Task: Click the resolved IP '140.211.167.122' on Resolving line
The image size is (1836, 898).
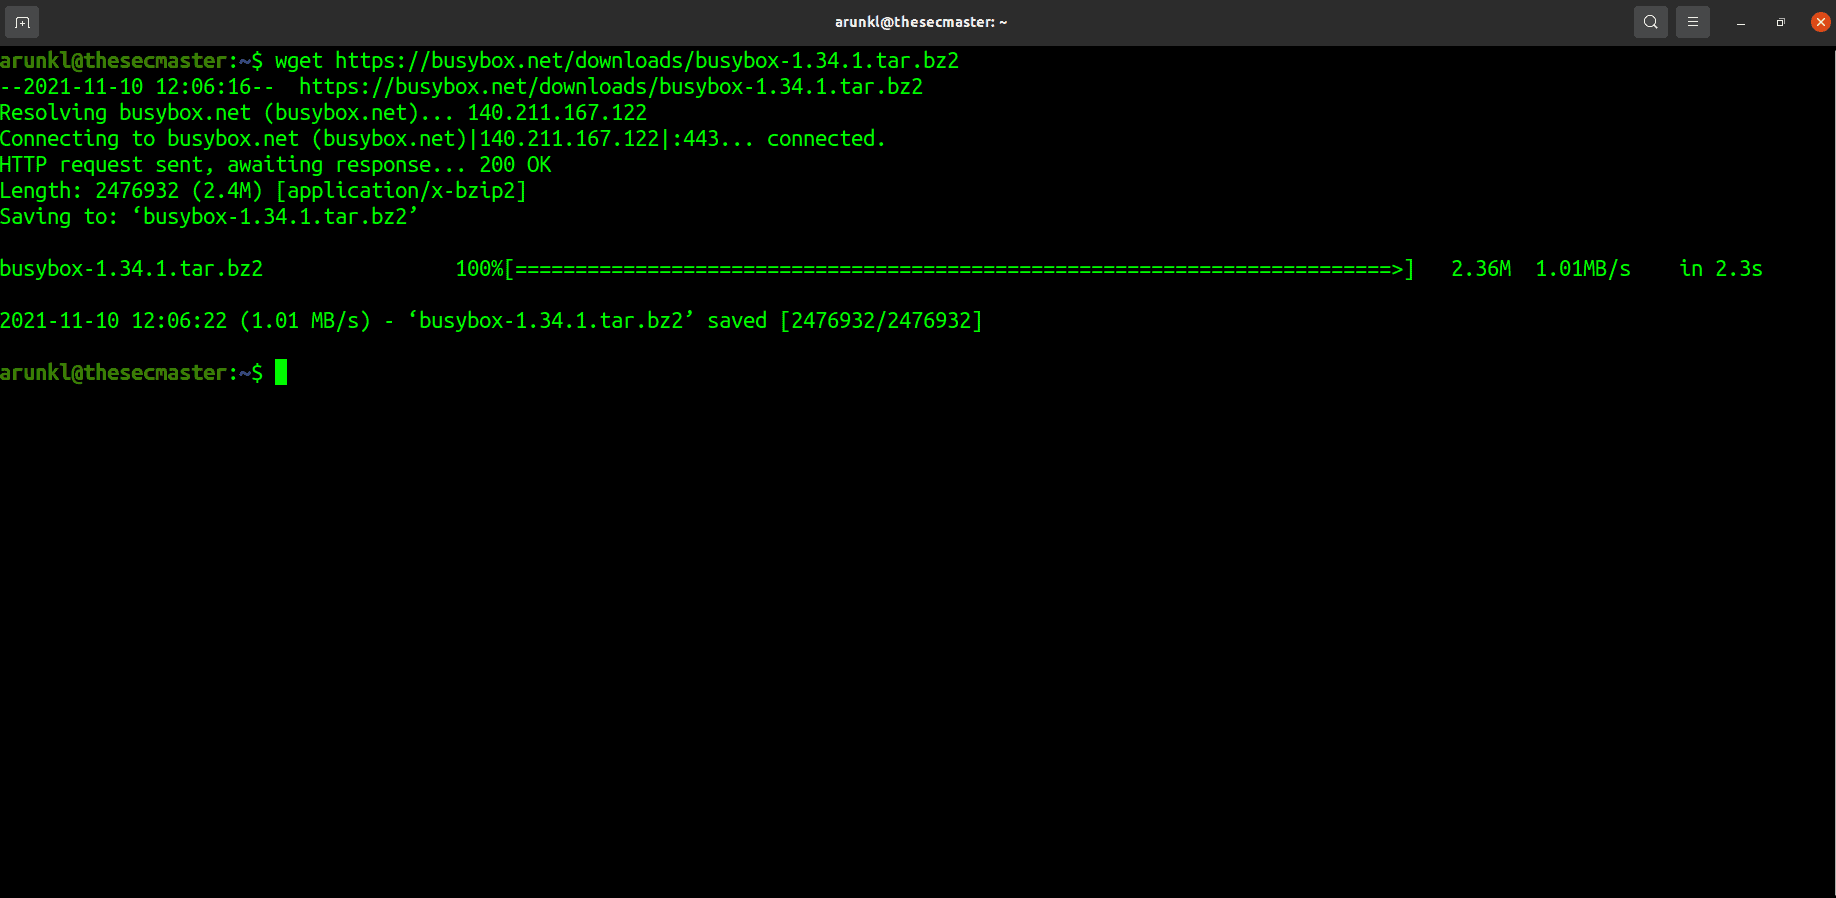Action: pyautogui.click(x=557, y=113)
